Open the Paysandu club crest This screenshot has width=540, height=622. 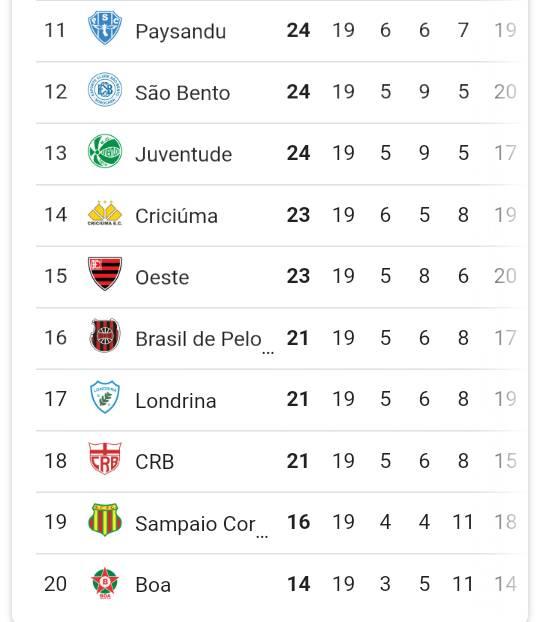[105, 28]
